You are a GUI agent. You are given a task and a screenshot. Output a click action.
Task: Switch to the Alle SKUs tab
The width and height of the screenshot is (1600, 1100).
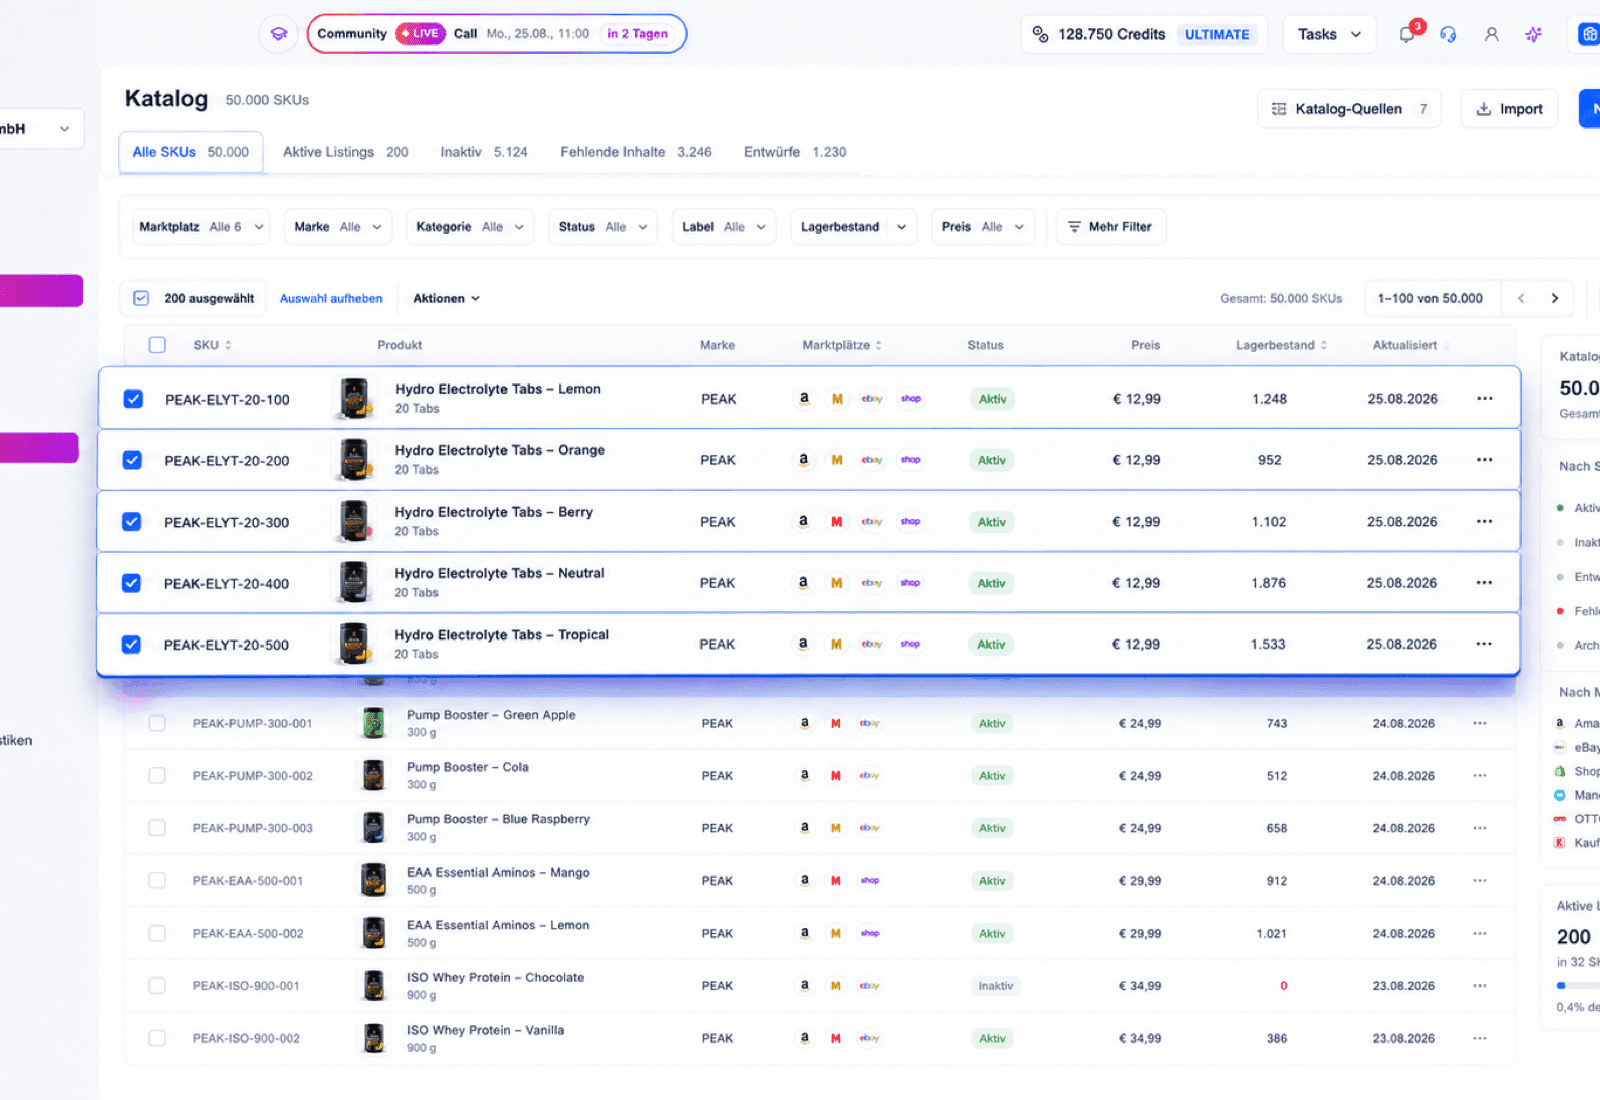click(191, 152)
